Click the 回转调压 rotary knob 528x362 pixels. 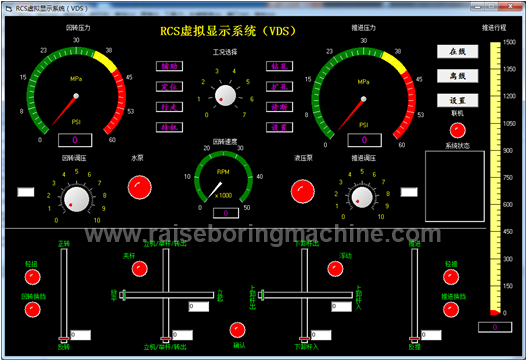tap(76, 199)
